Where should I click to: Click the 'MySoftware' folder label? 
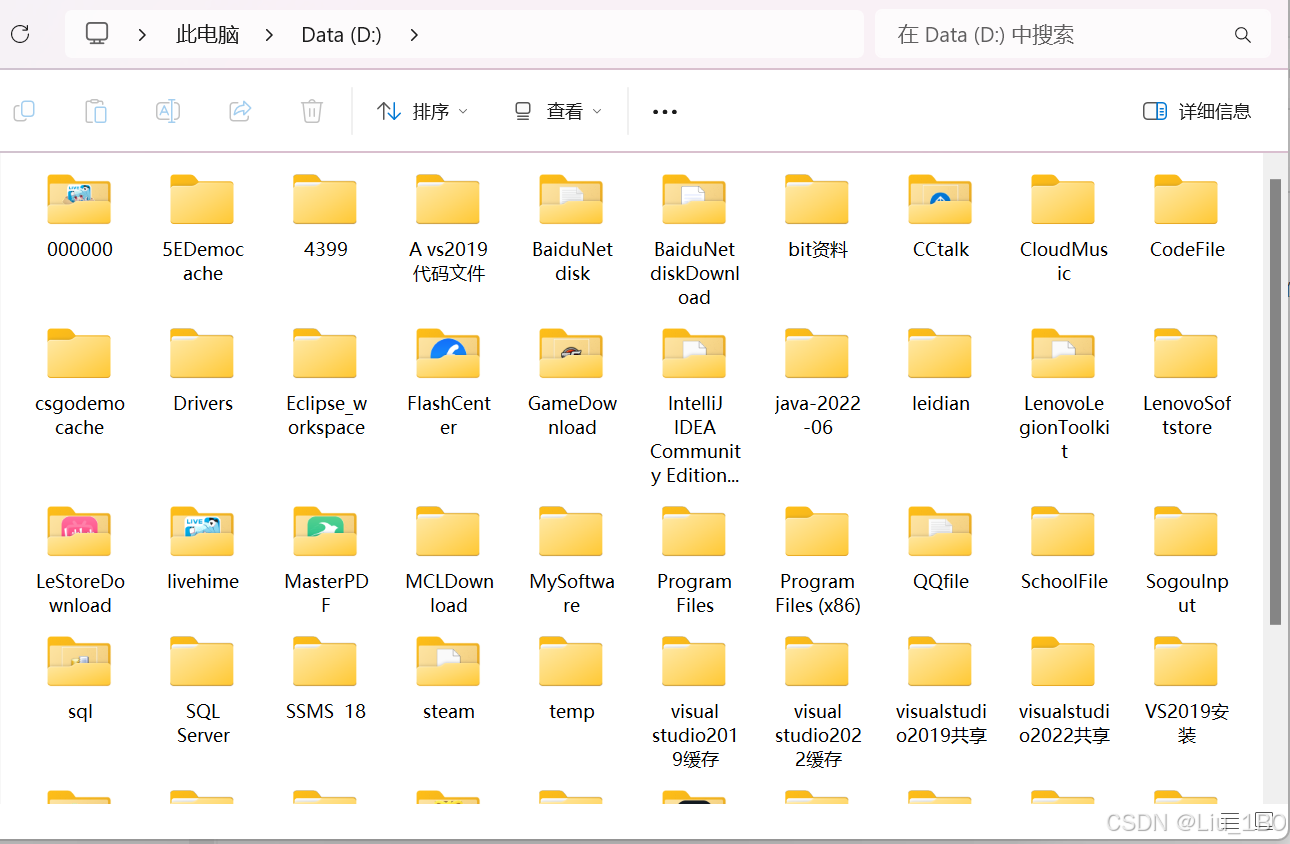572,594
